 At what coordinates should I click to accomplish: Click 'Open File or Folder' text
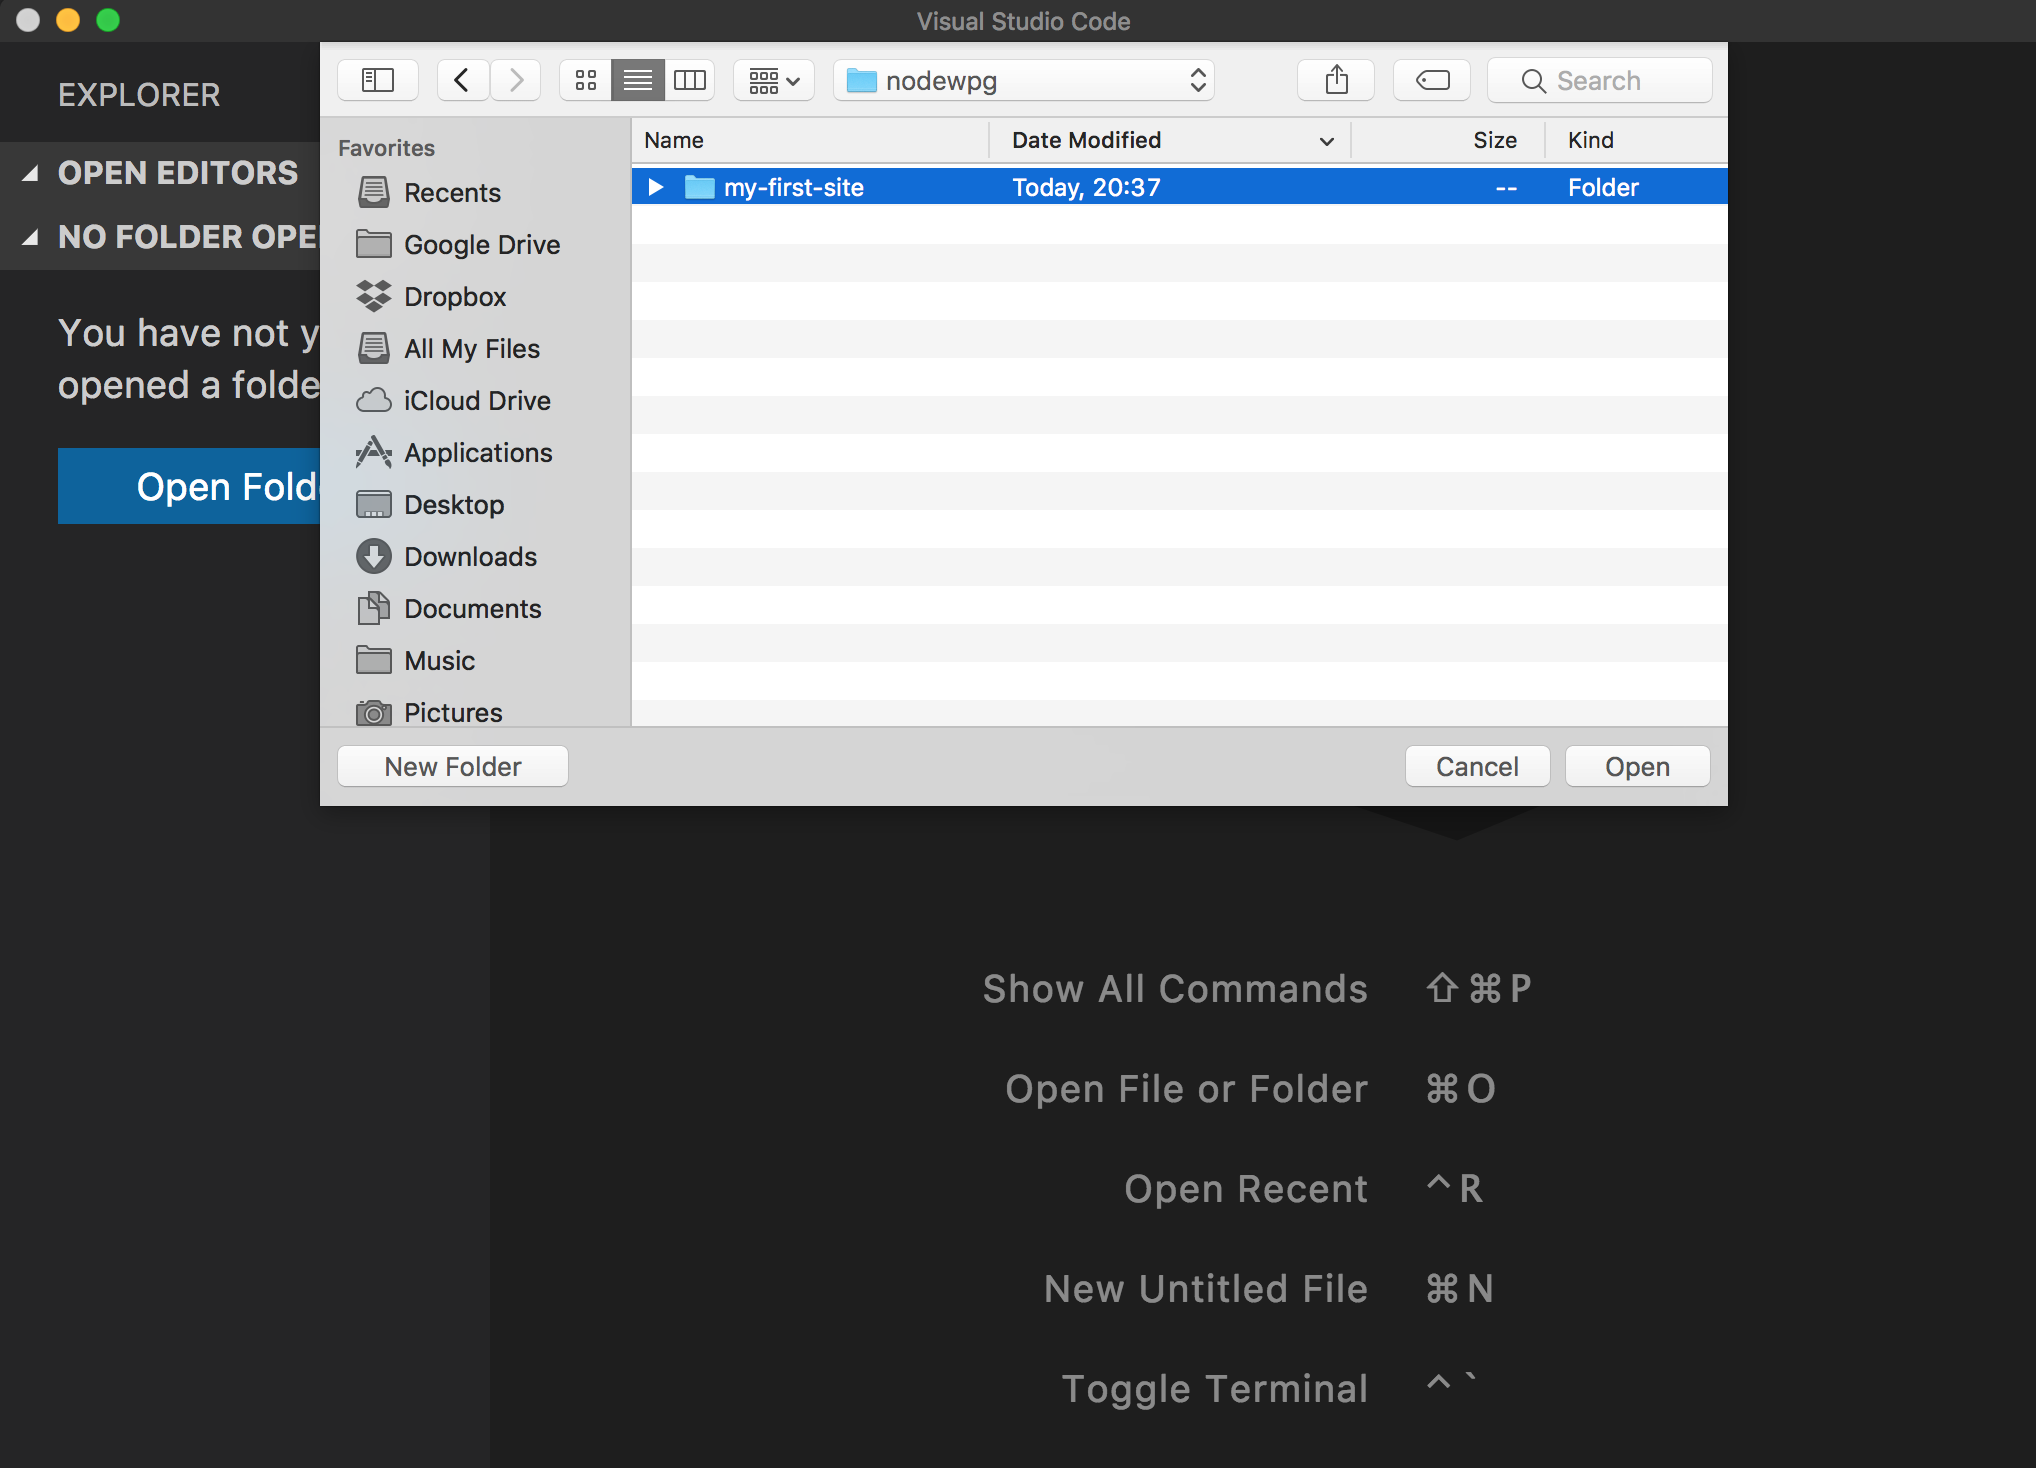point(1186,1089)
